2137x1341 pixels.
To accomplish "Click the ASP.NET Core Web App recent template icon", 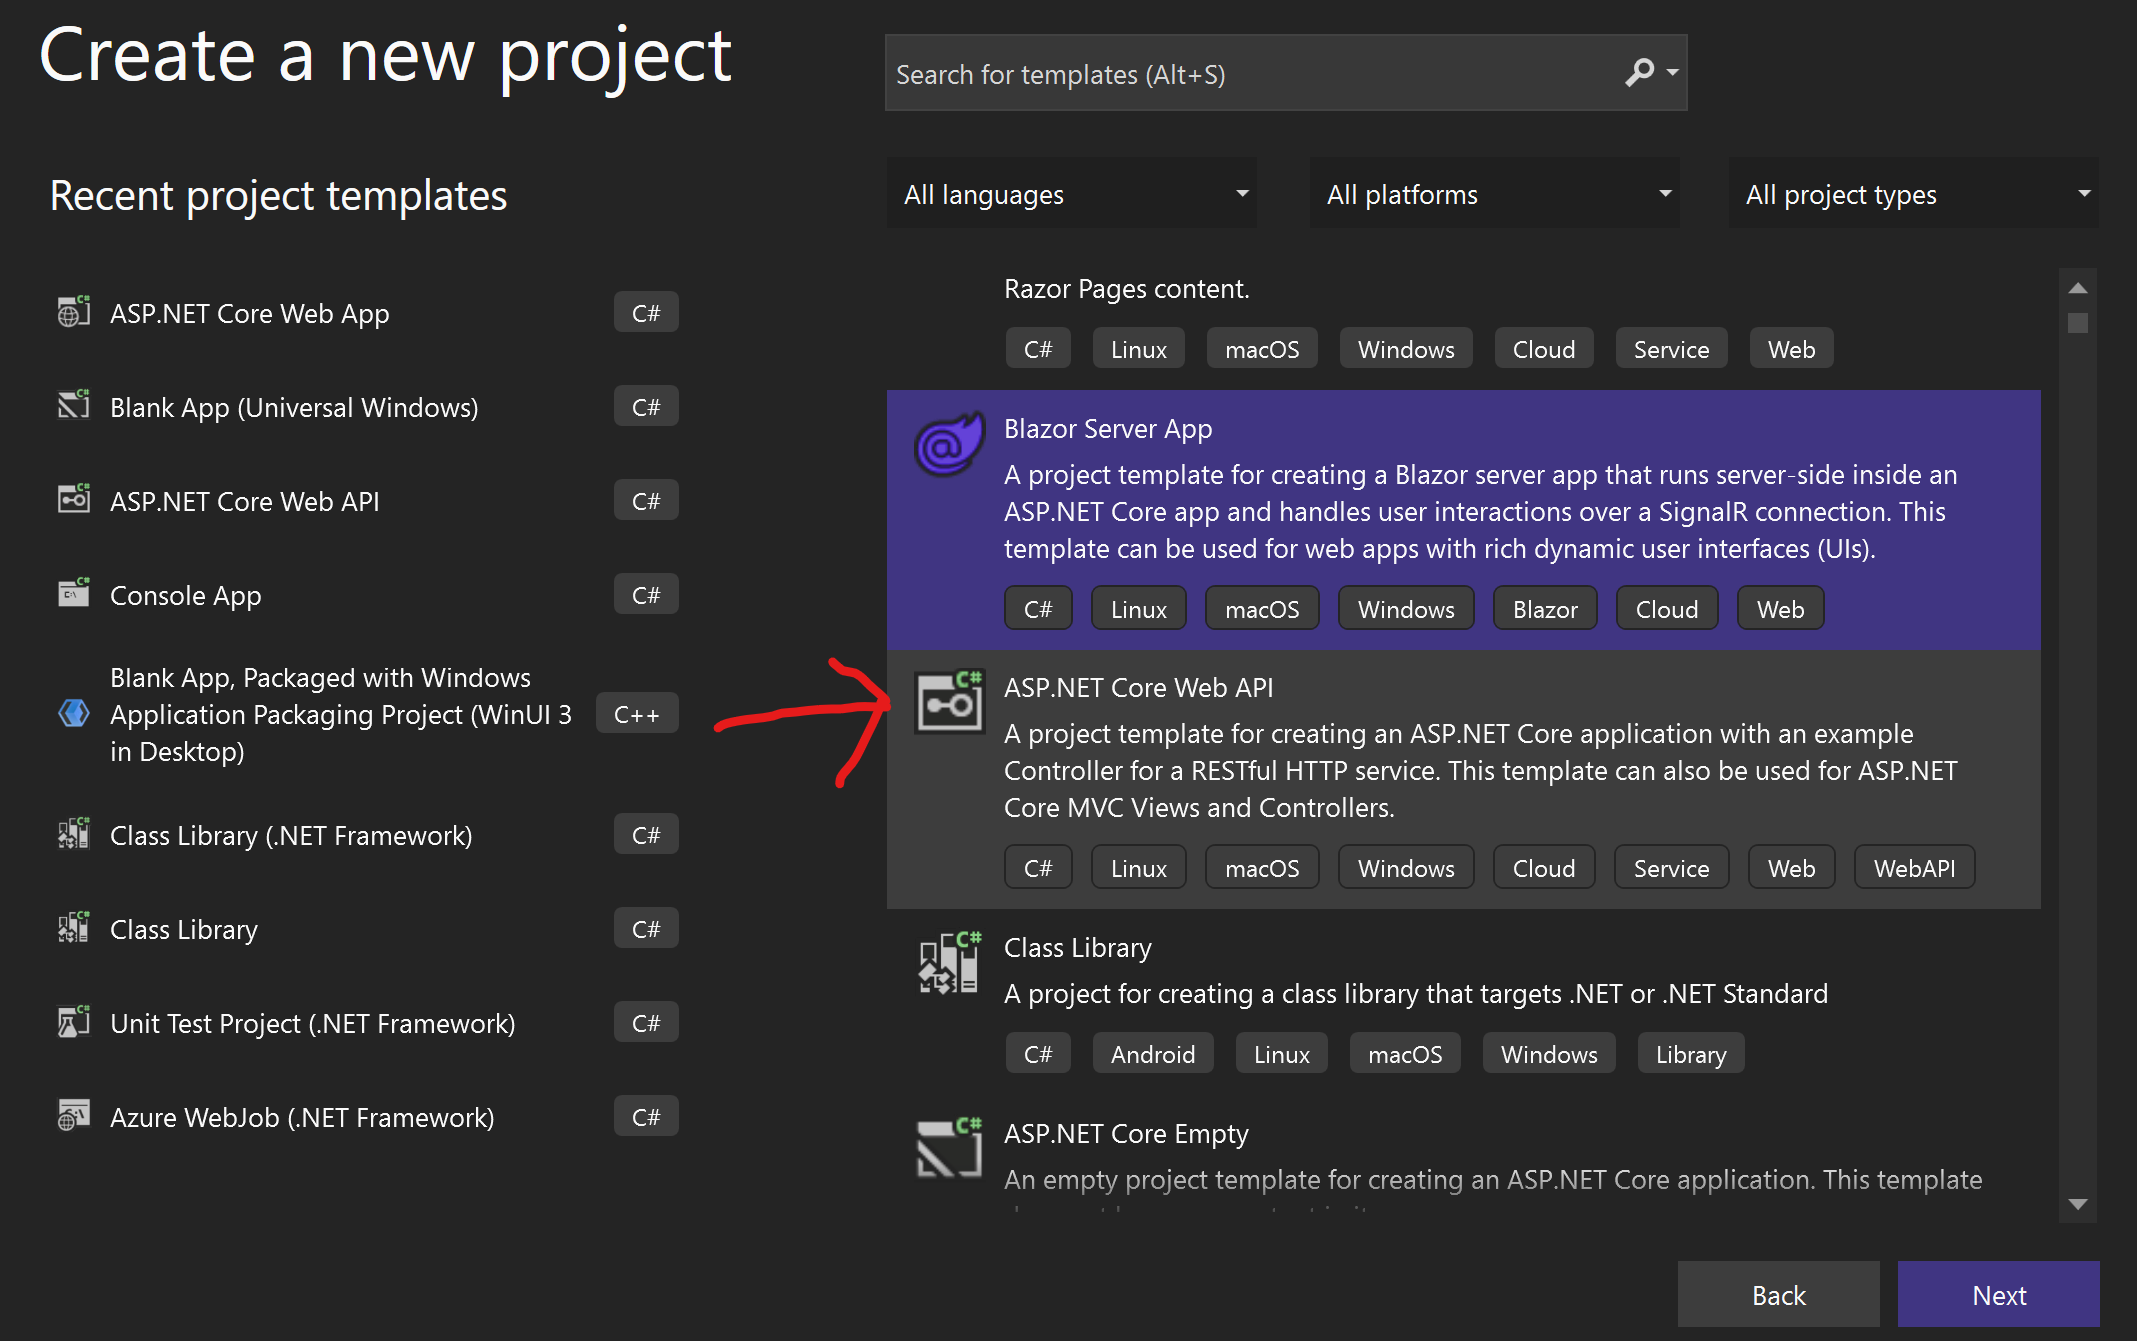I will [x=74, y=312].
